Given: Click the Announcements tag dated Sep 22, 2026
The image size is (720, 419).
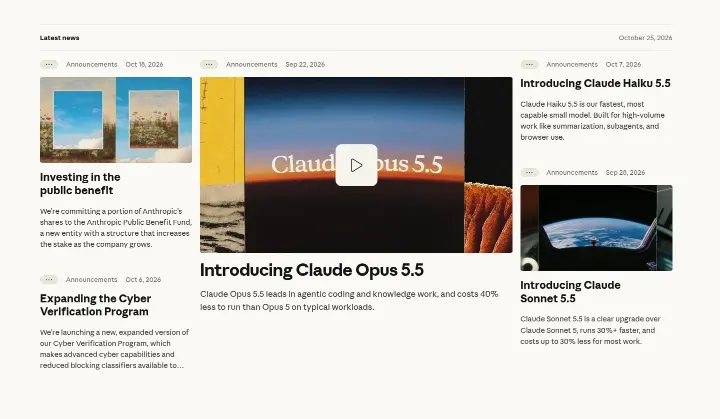Looking at the screenshot, I should pyautogui.click(x=252, y=64).
